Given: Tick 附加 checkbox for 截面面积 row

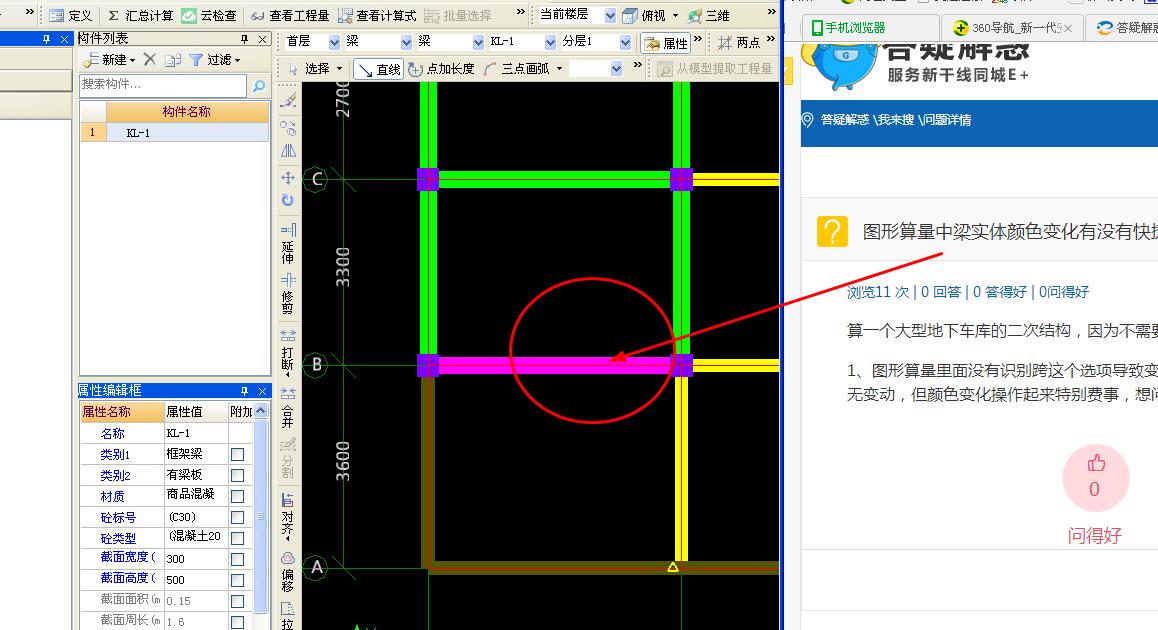Looking at the screenshot, I should (238, 601).
